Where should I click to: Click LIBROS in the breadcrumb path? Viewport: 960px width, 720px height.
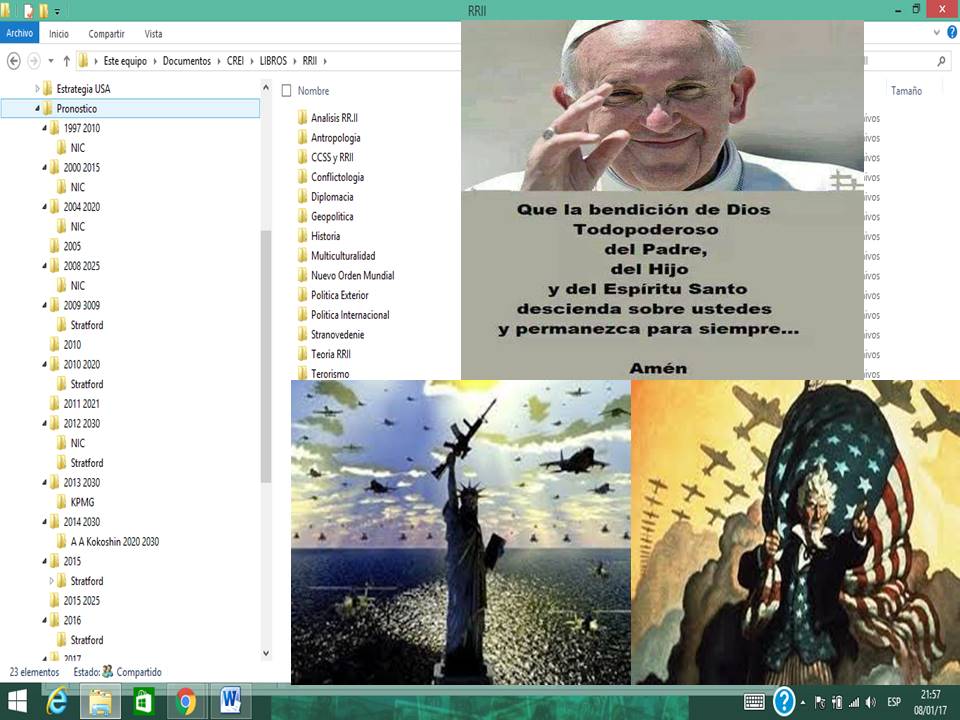tap(273, 61)
